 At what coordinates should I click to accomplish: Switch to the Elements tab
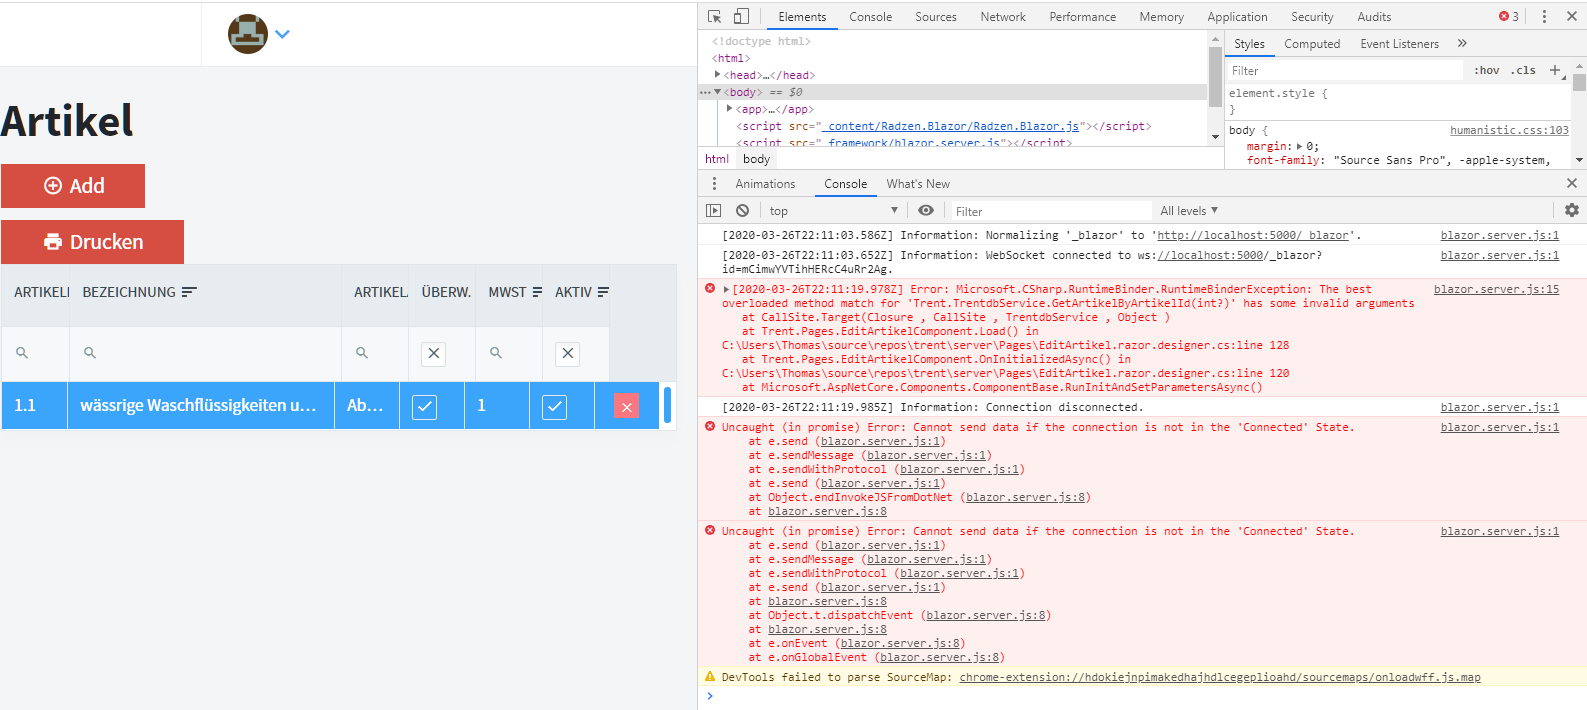tap(802, 17)
